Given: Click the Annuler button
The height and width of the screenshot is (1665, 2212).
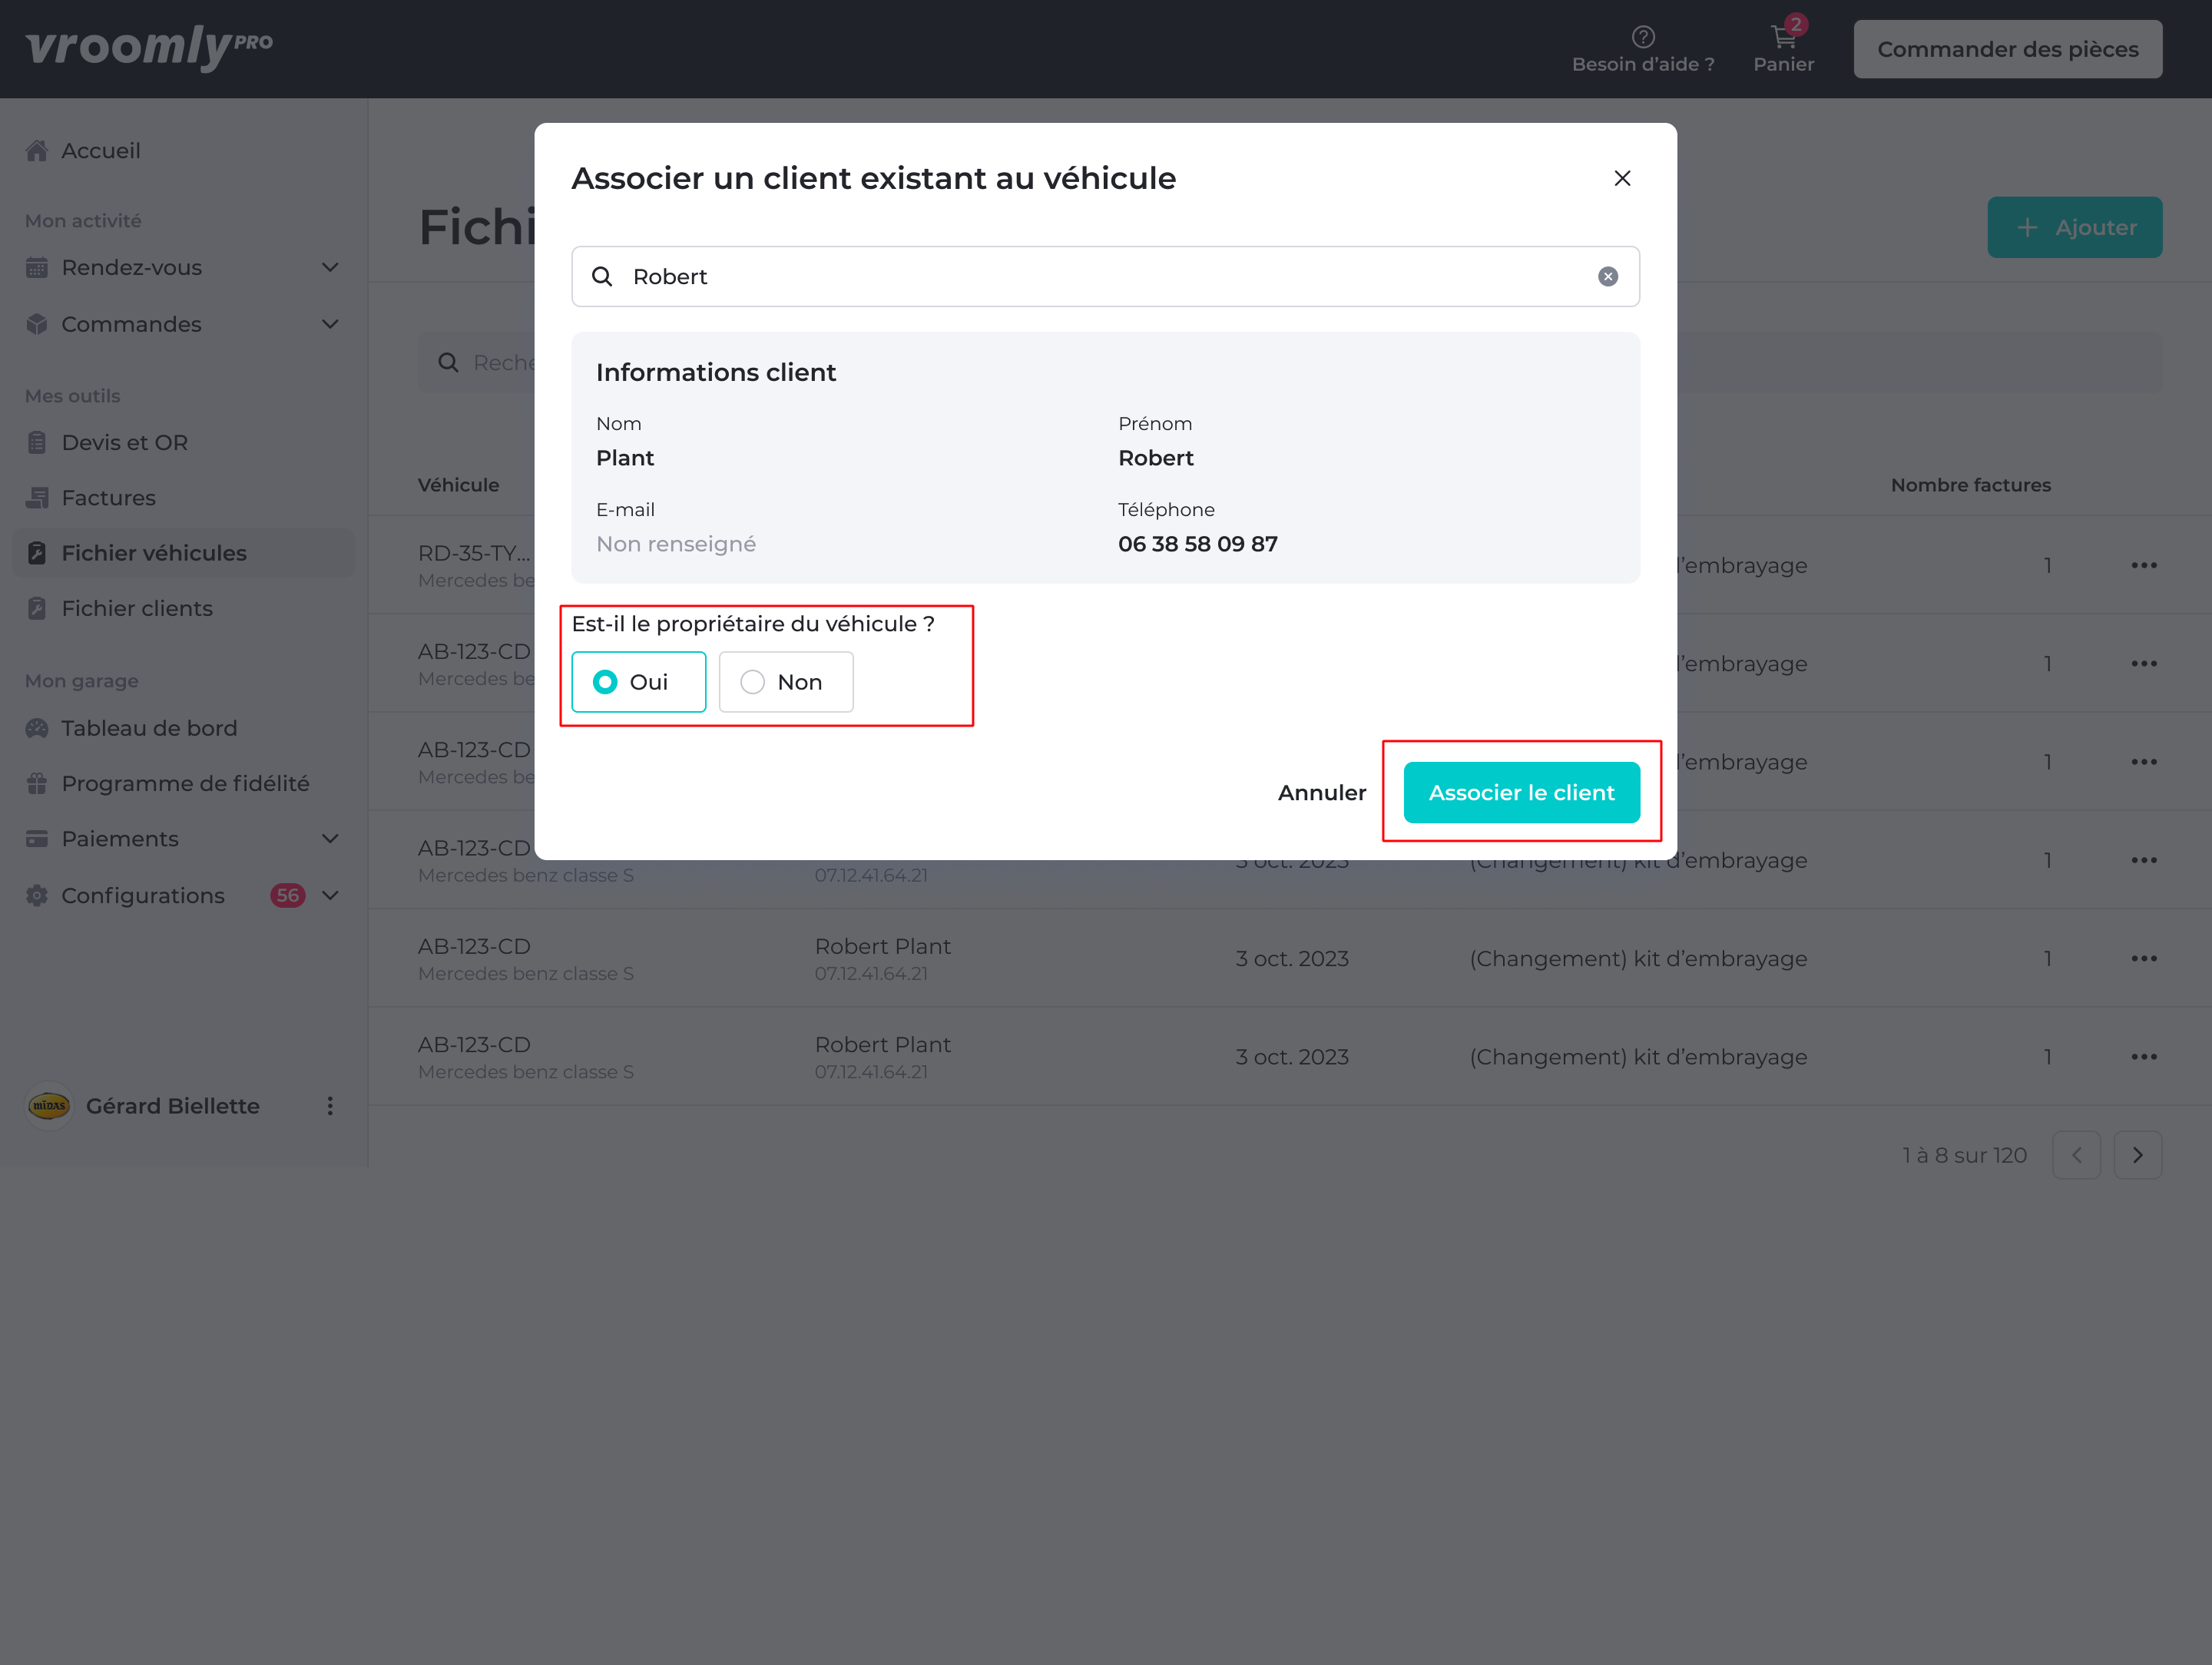Looking at the screenshot, I should (x=1321, y=793).
